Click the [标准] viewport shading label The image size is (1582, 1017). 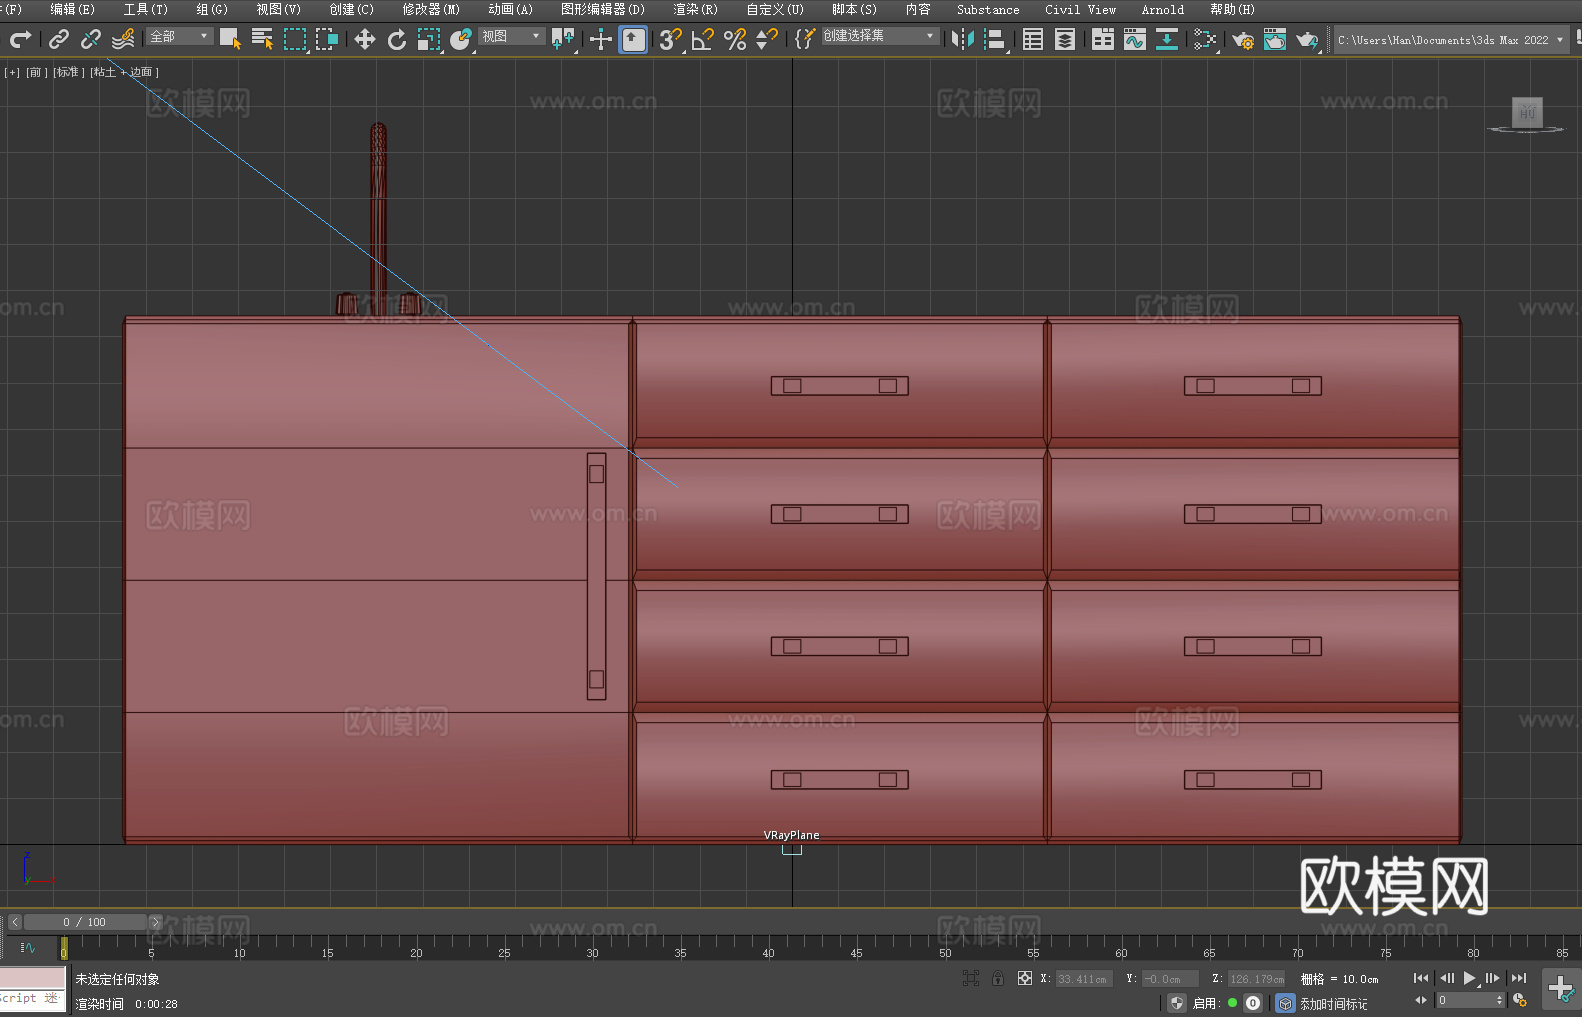pos(69,72)
